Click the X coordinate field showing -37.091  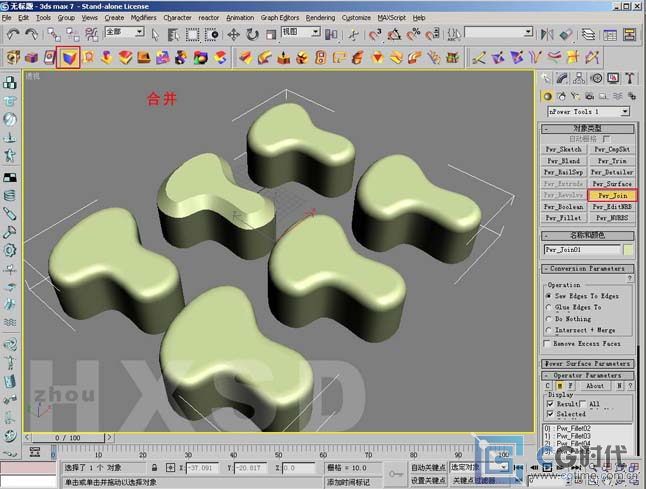(203, 468)
